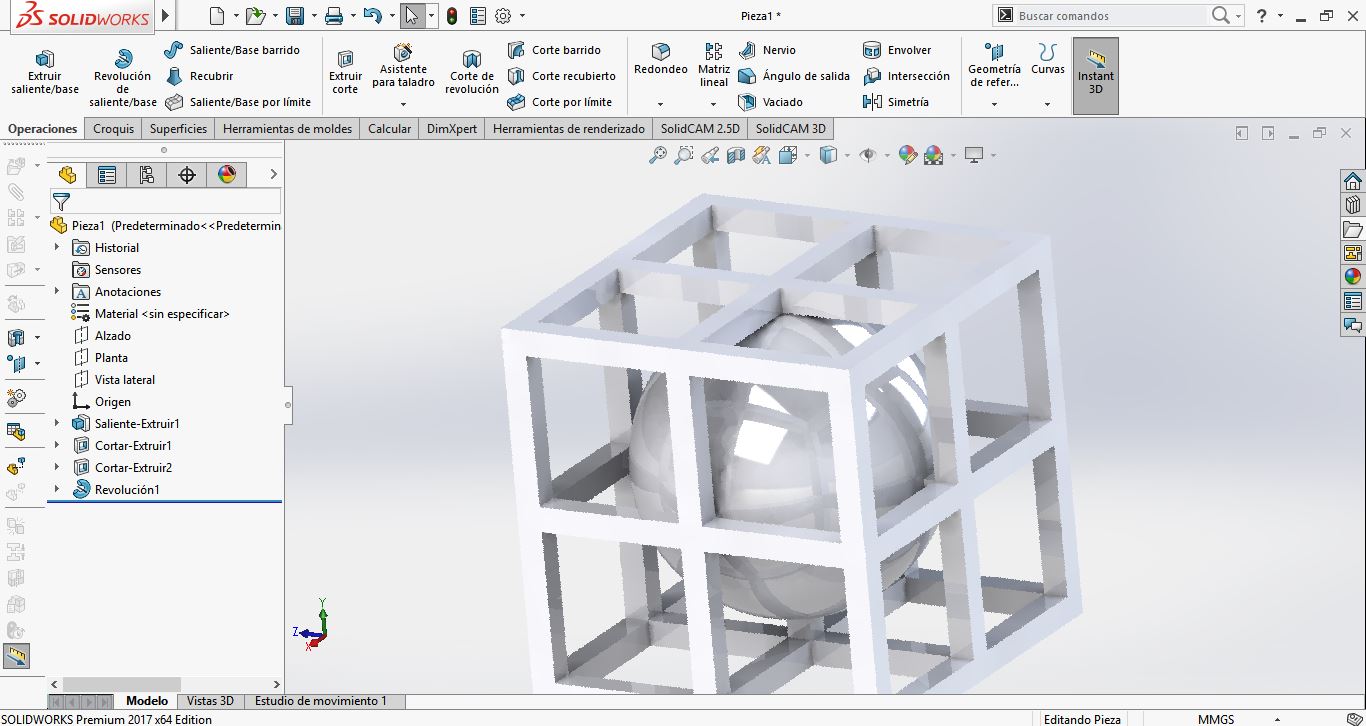Start the Extruir corte tool
The image size is (1366, 726).
point(345,72)
